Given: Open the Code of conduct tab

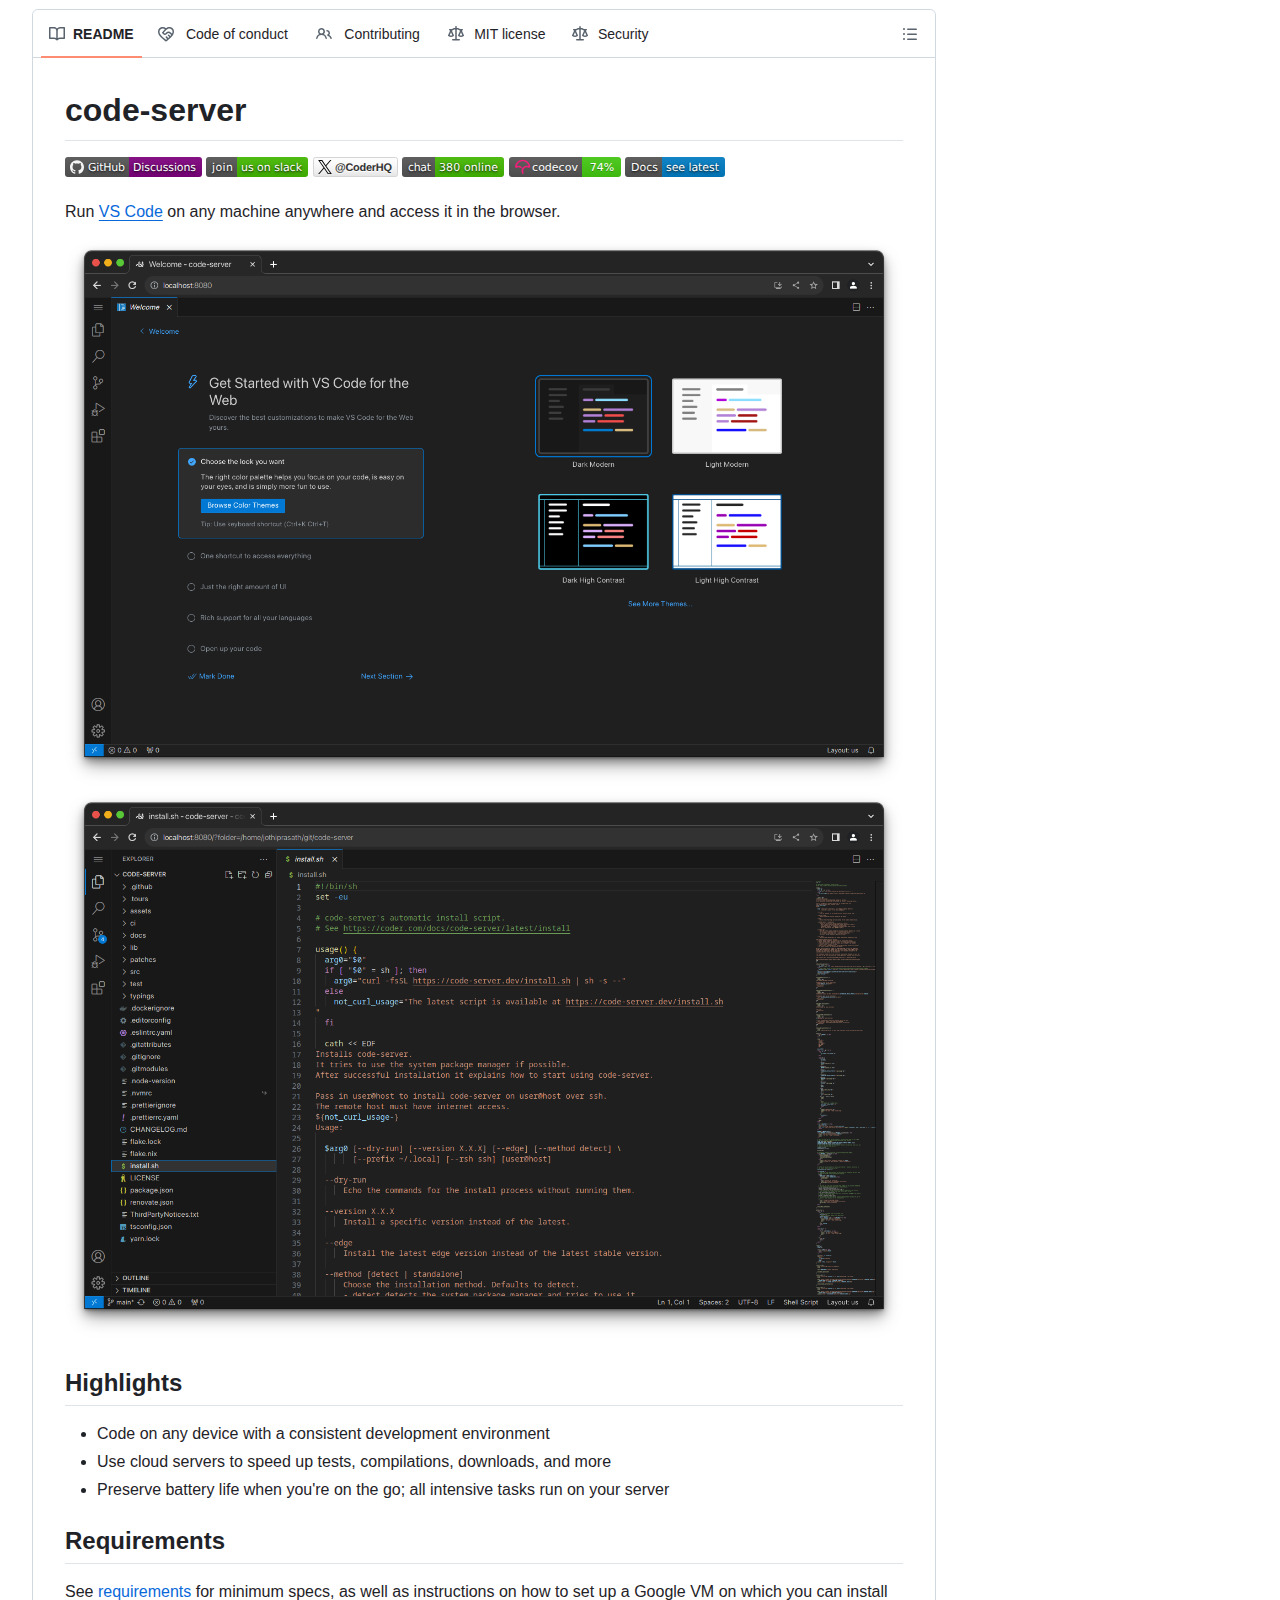Looking at the screenshot, I should tap(223, 34).
